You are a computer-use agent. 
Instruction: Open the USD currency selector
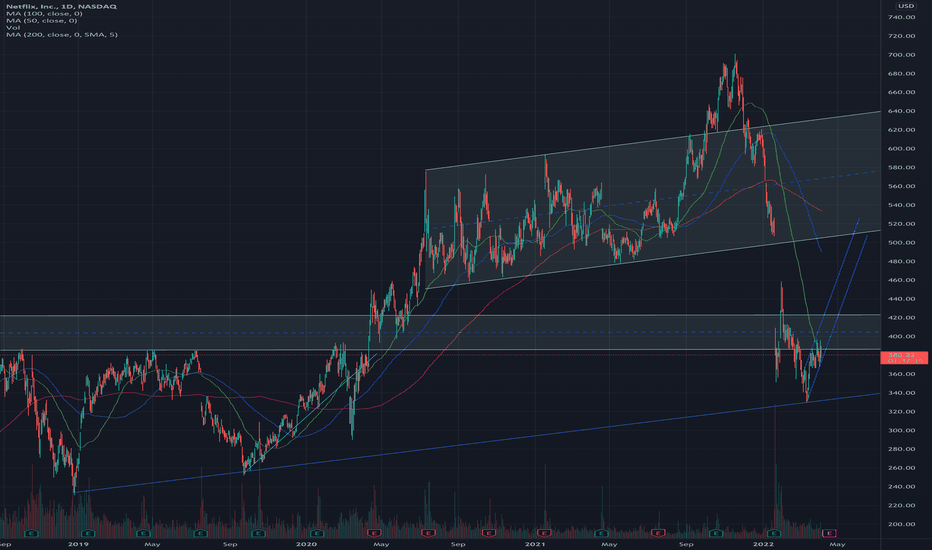[x=906, y=6]
